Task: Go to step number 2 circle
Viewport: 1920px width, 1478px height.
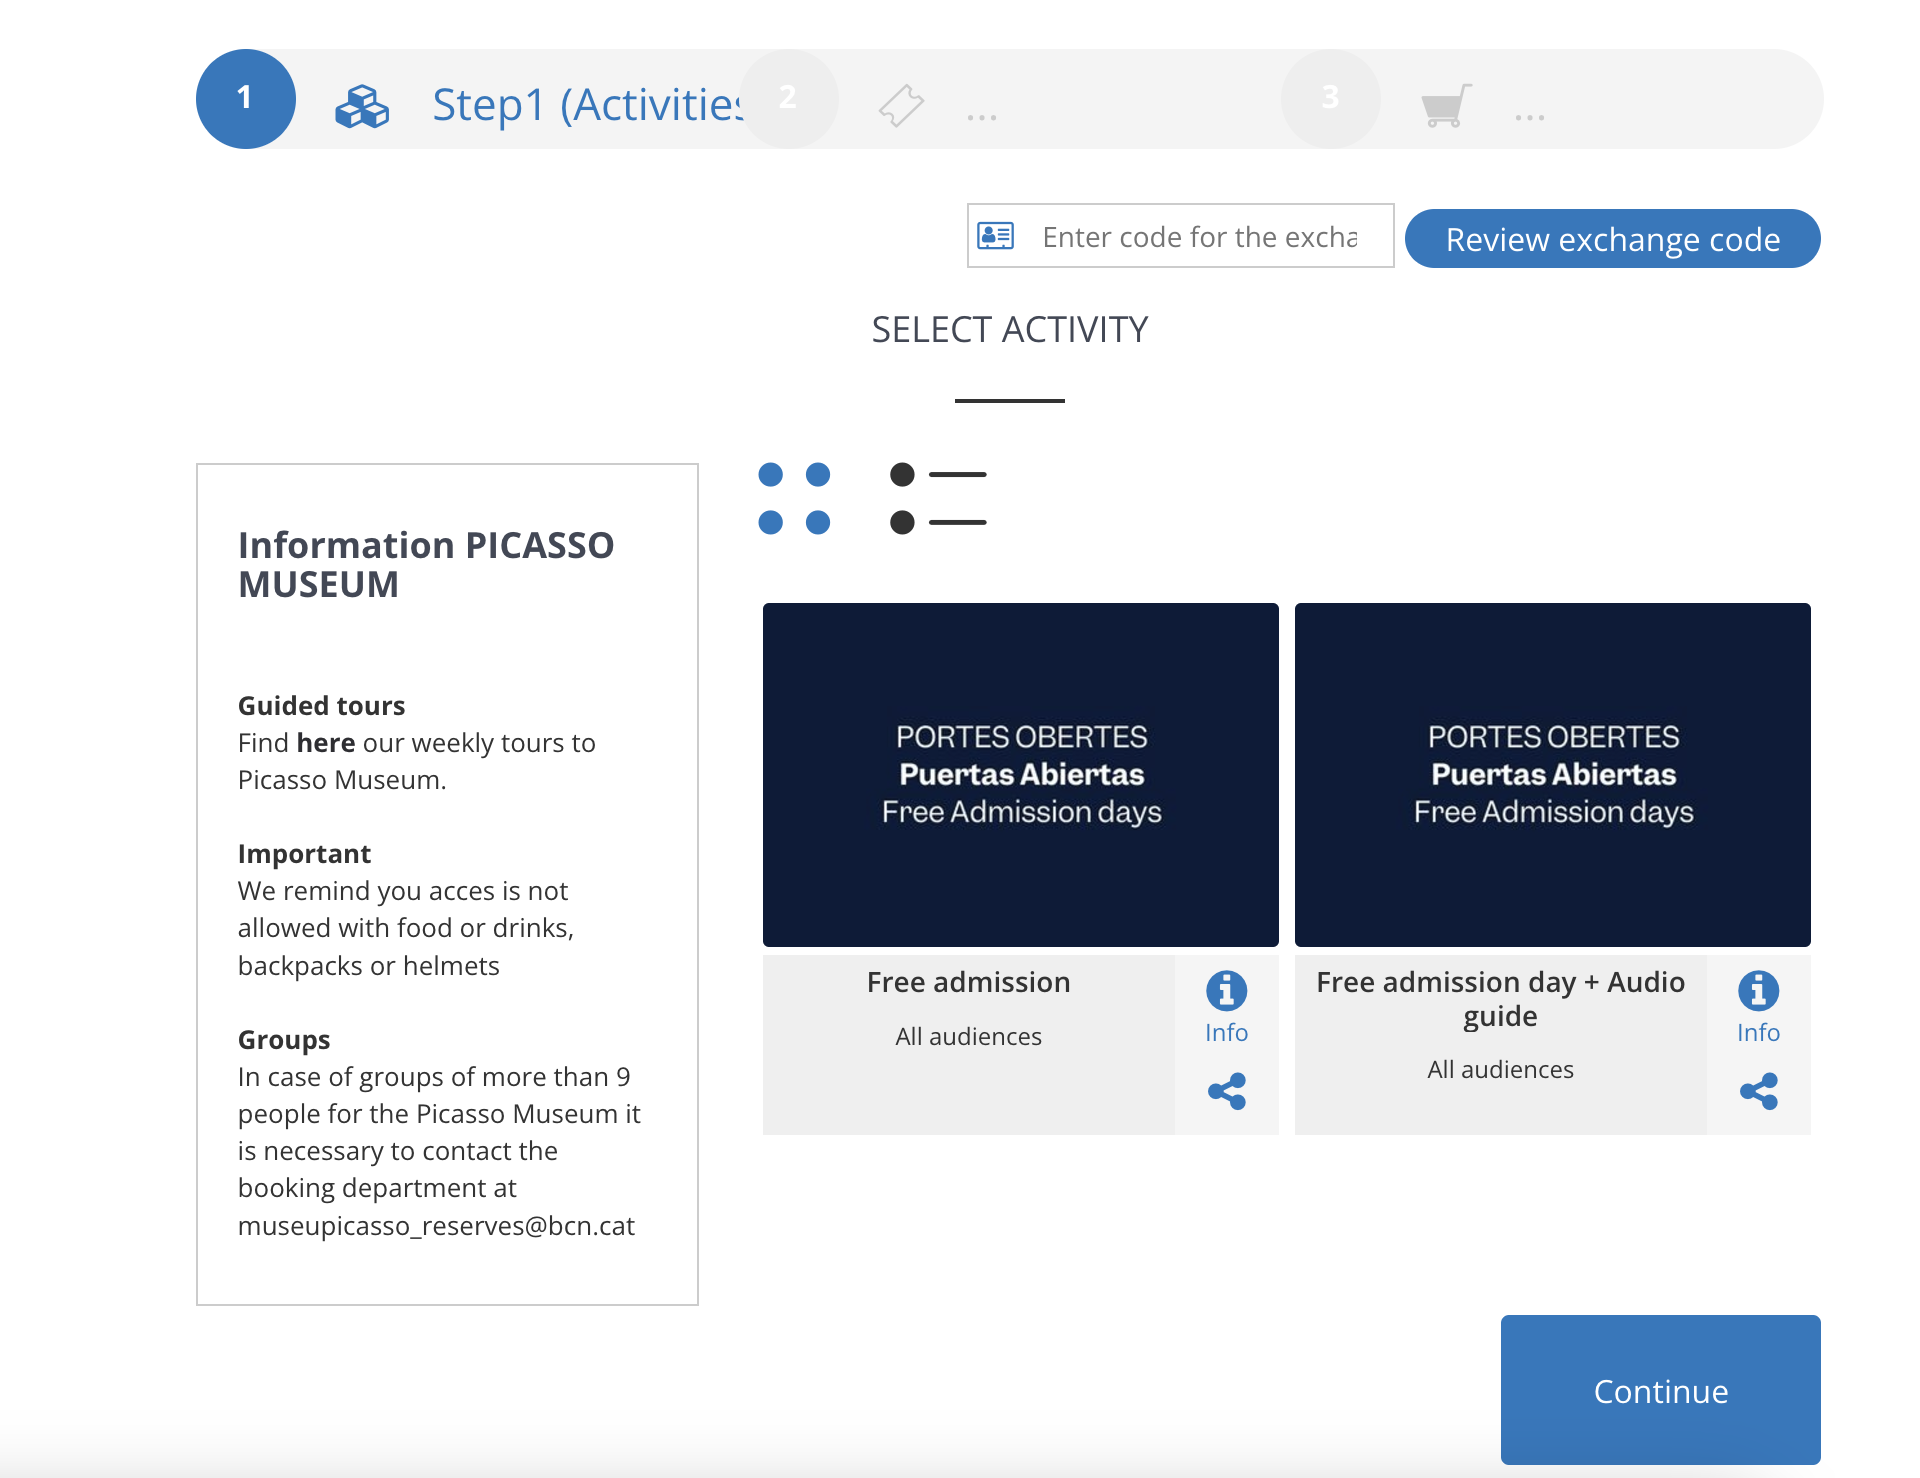Action: [788, 98]
